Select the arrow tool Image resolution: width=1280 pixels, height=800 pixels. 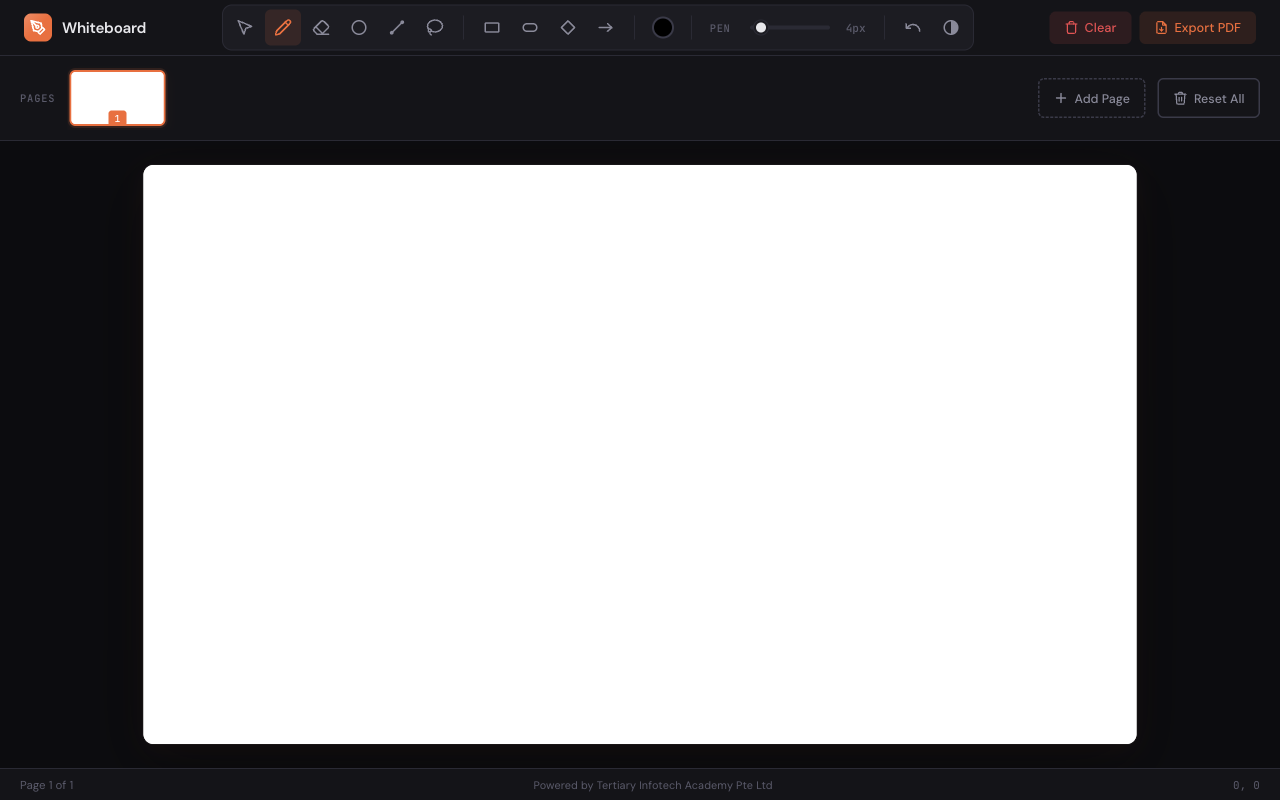coord(606,28)
